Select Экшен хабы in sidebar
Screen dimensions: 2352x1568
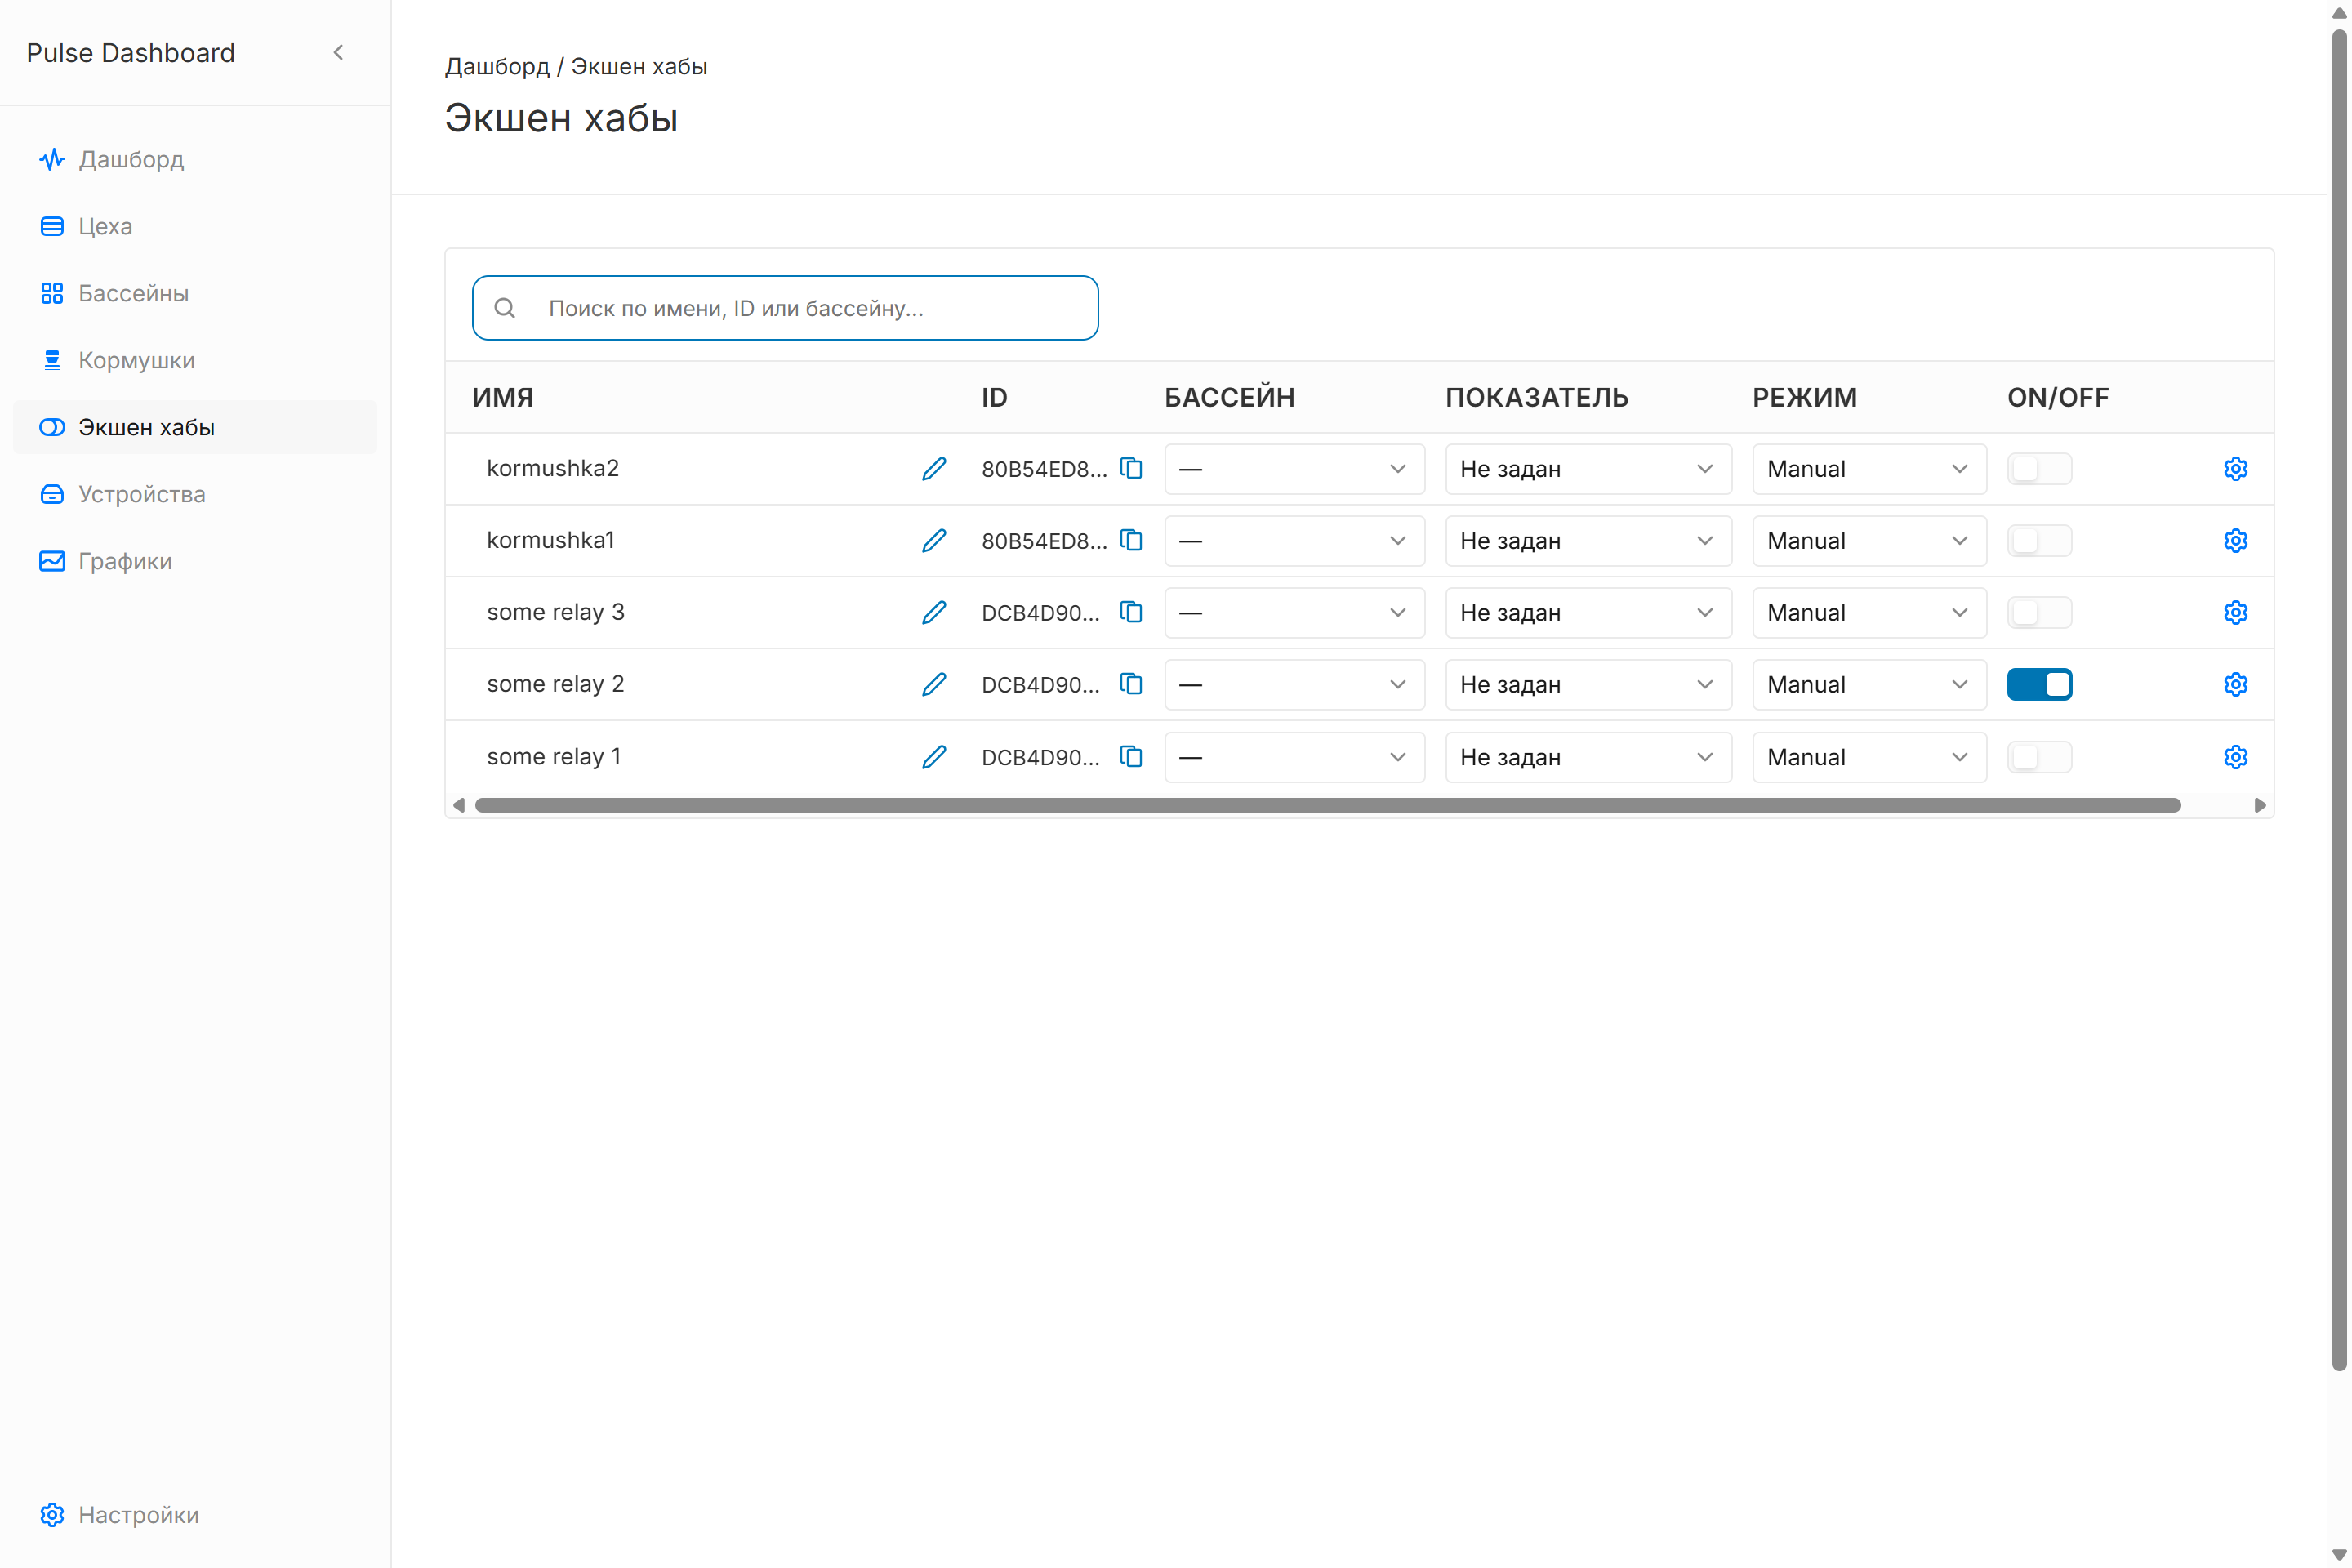(195, 427)
